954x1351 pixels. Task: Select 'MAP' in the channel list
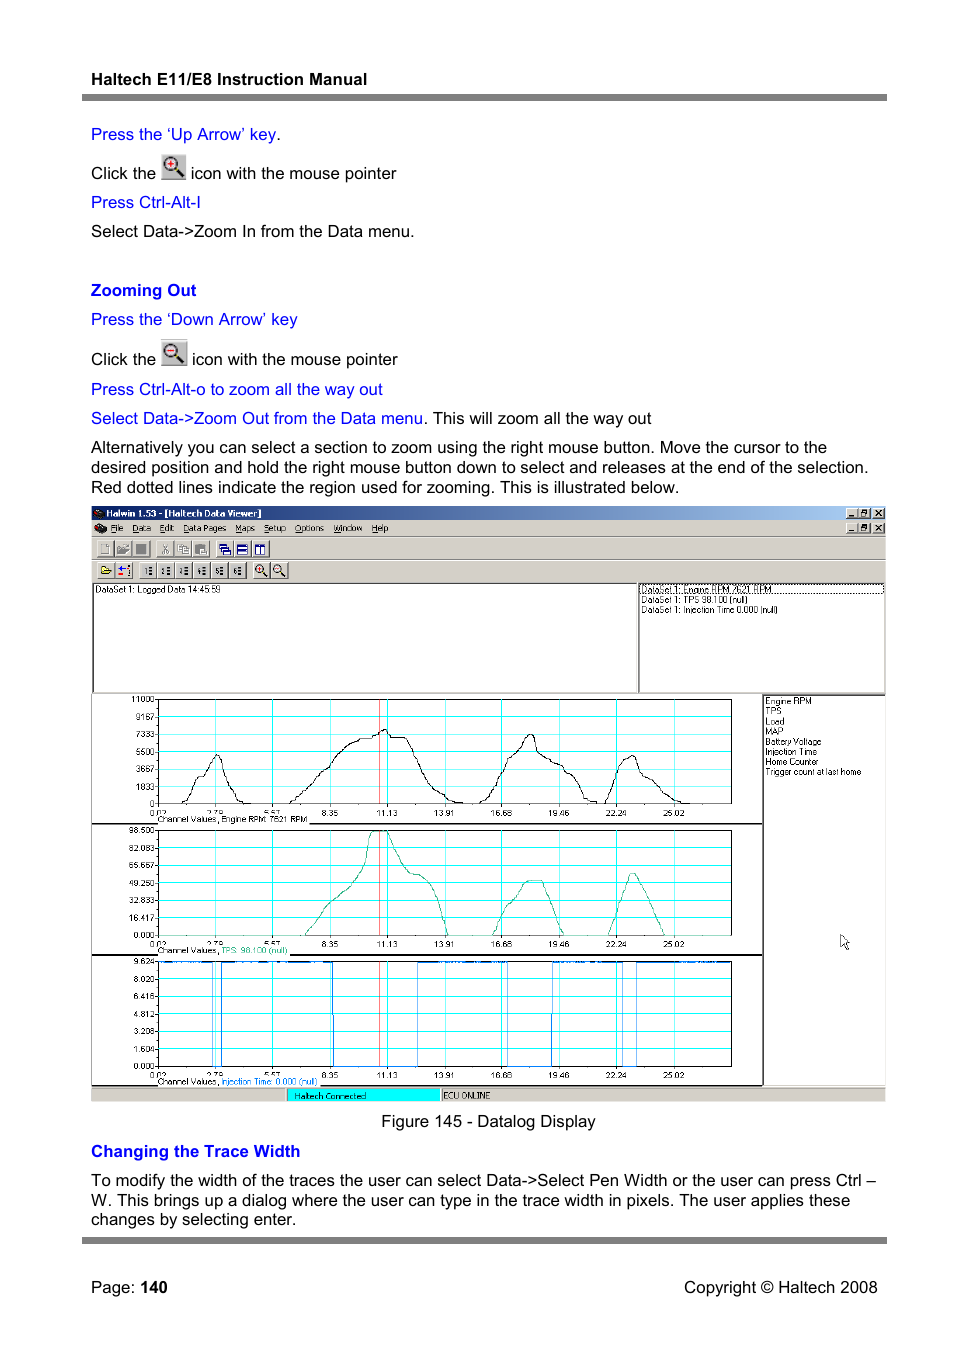click(774, 732)
